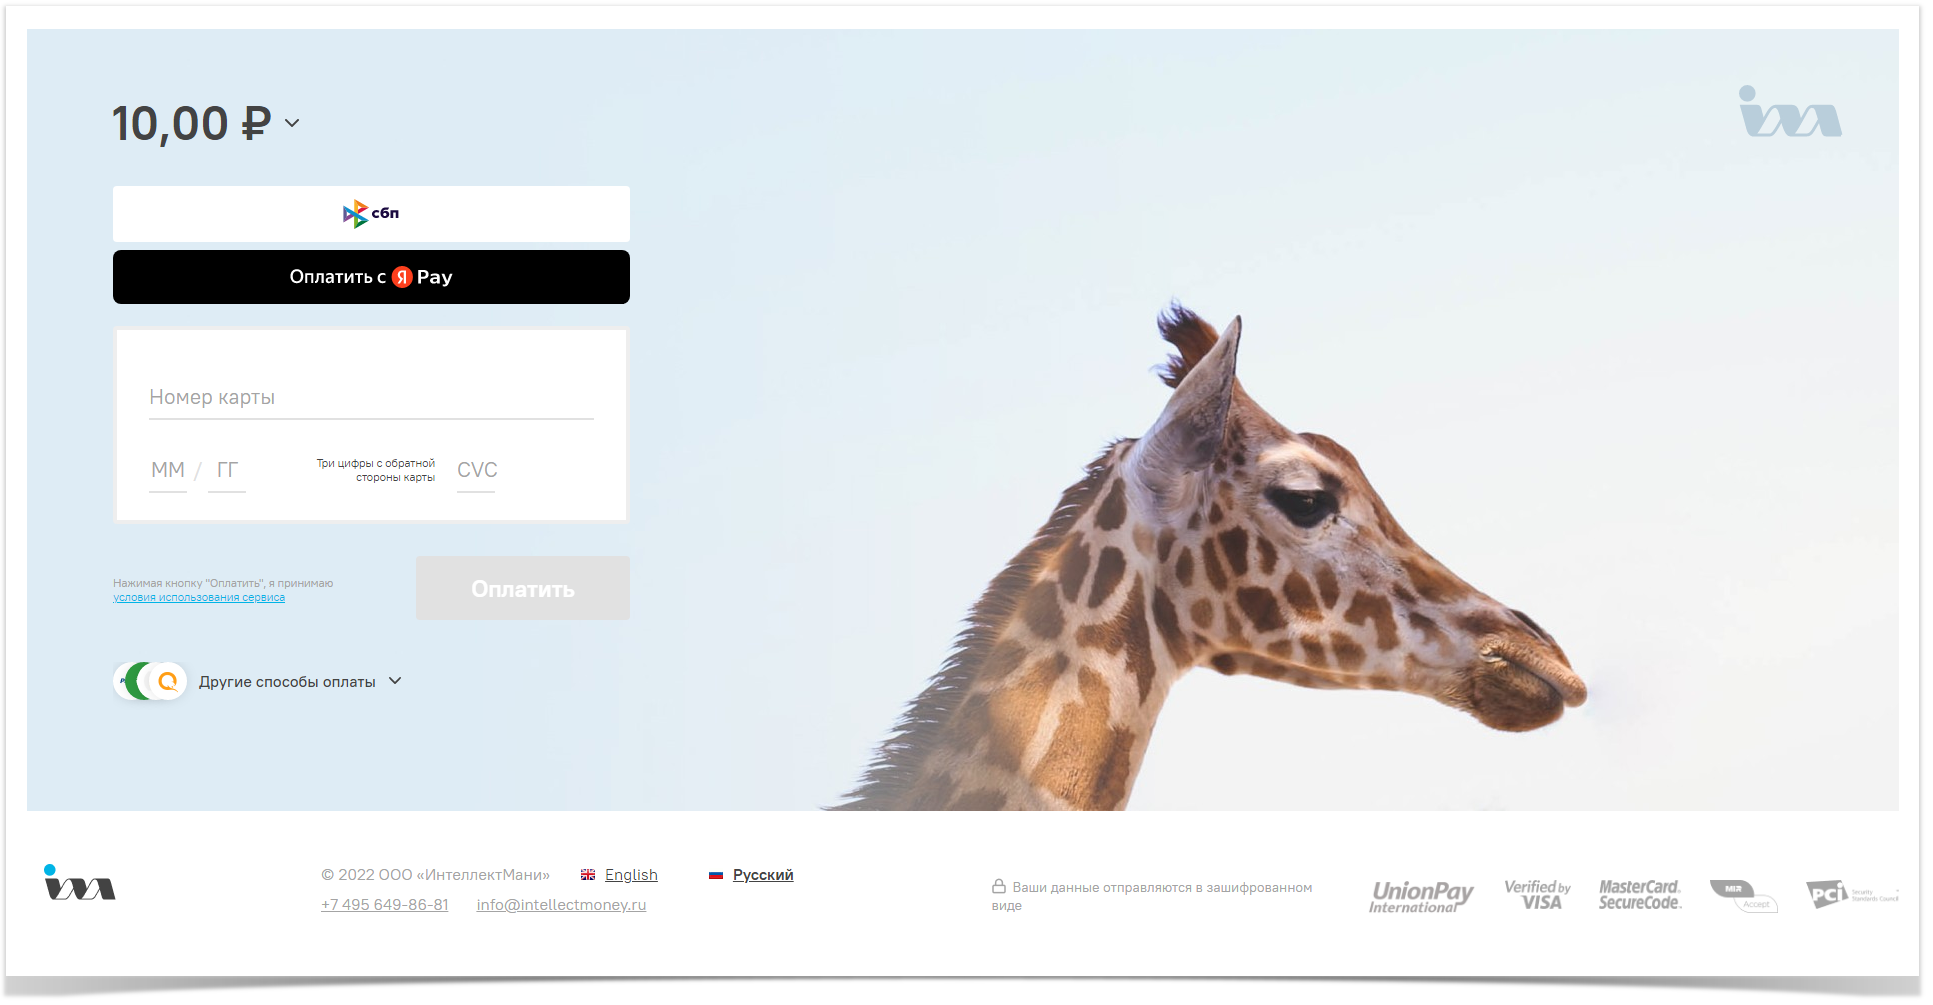Switch language to Русский
The height and width of the screenshot is (1005, 1933).
[763, 875]
